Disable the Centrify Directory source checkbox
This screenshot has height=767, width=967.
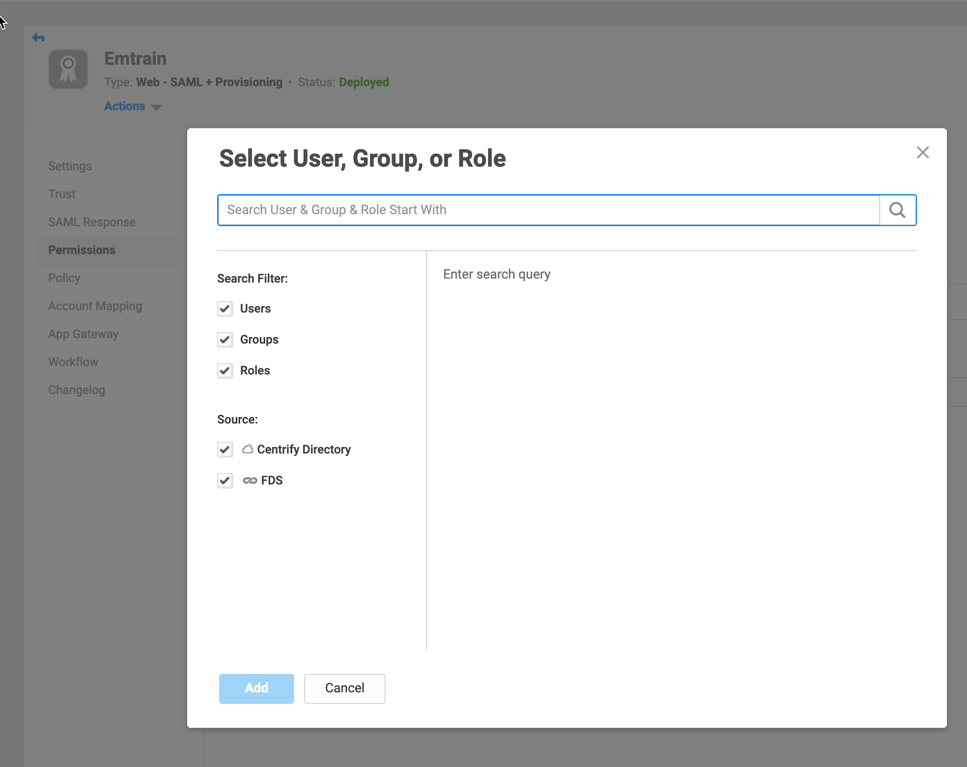point(225,450)
